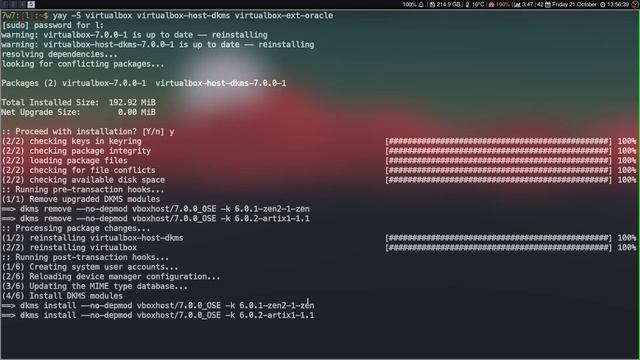This screenshot has width=640, height=360.
Task: Click the tray icon at status bar's far right
Action: click(x=635, y=4)
